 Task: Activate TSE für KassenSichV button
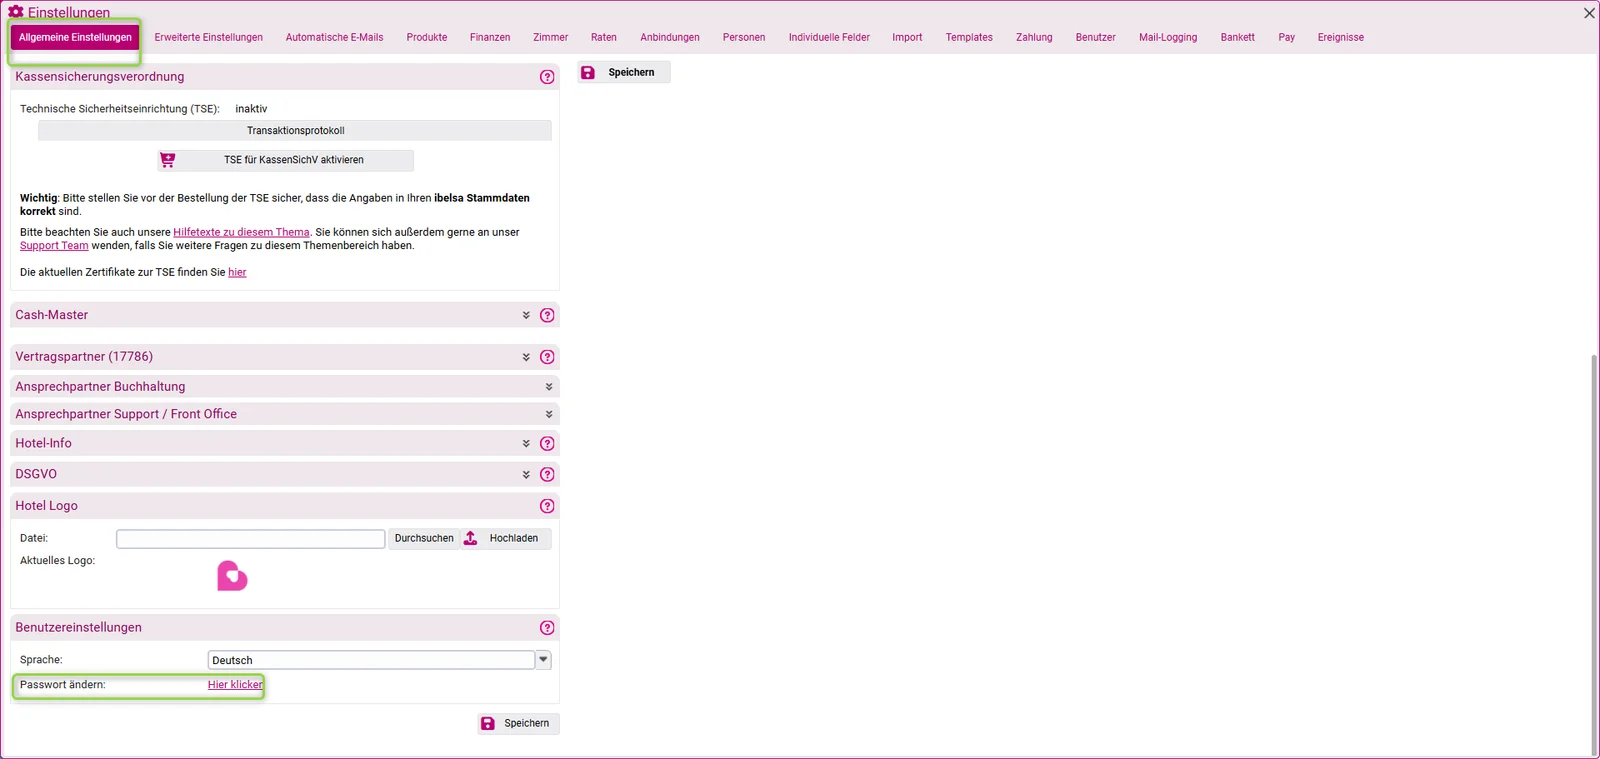[x=286, y=160]
